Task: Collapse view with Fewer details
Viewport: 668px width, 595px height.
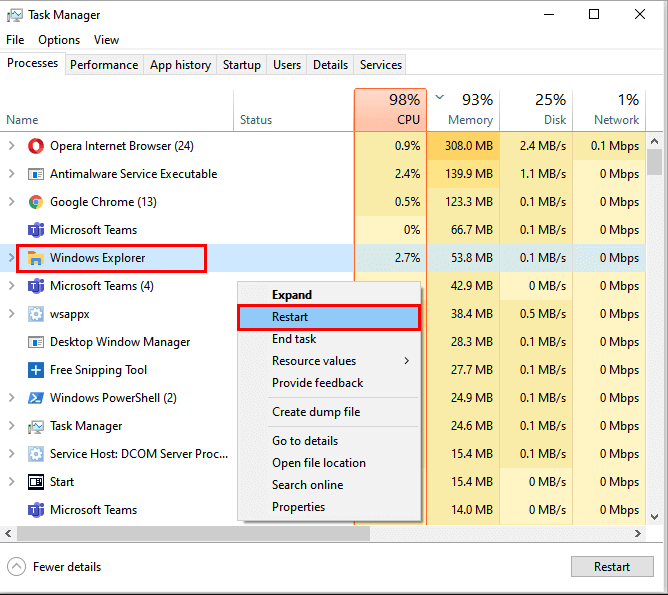Action: pos(56,567)
